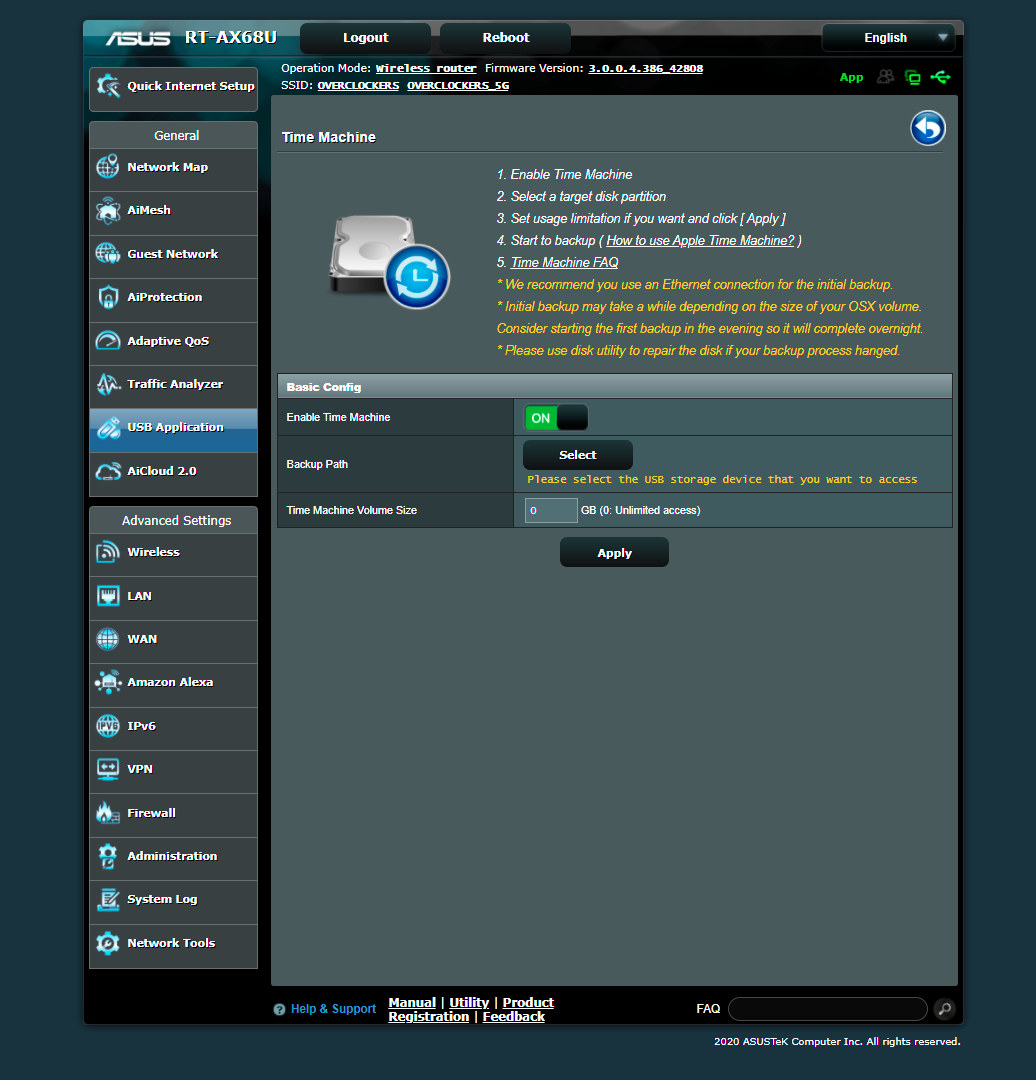Open the Manual footer link

(412, 1003)
